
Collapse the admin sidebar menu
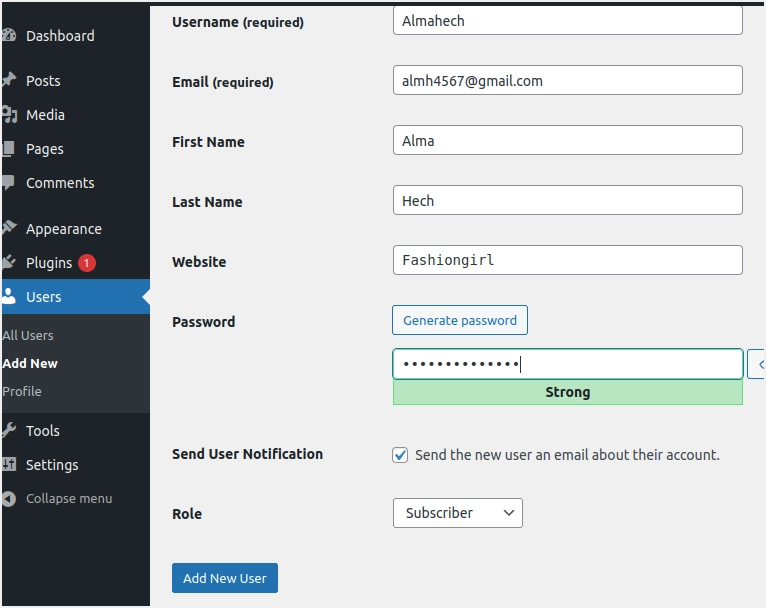point(68,499)
